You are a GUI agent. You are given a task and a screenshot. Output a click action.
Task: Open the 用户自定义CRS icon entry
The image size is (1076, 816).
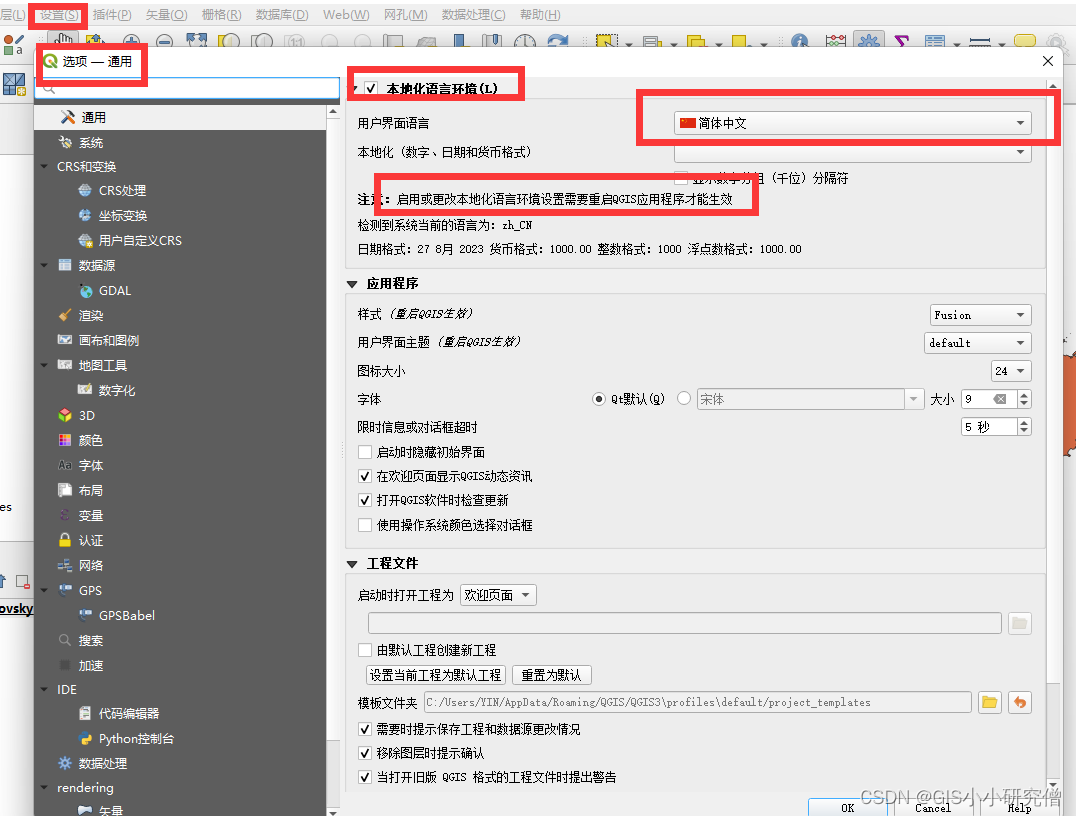tap(85, 240)
